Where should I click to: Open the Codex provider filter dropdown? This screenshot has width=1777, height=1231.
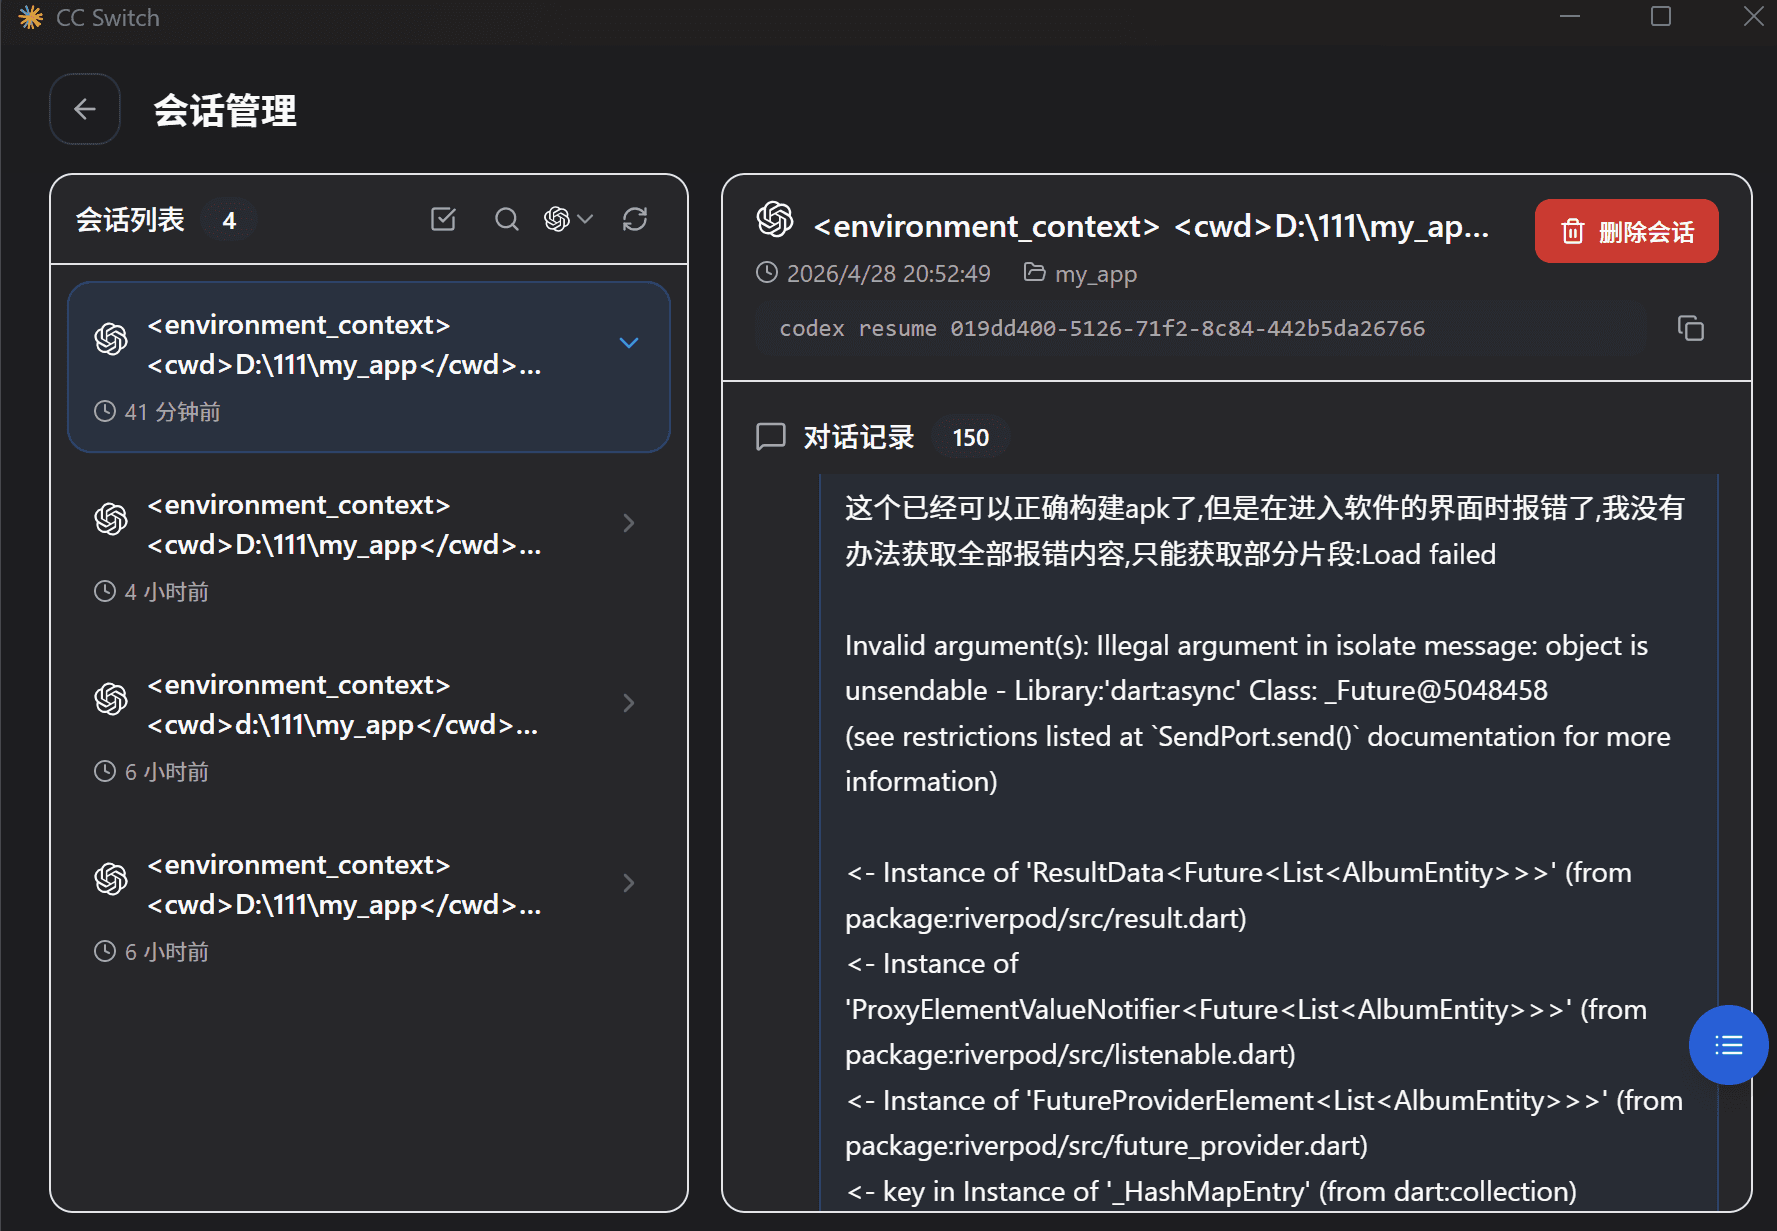(x=569, y=219)
